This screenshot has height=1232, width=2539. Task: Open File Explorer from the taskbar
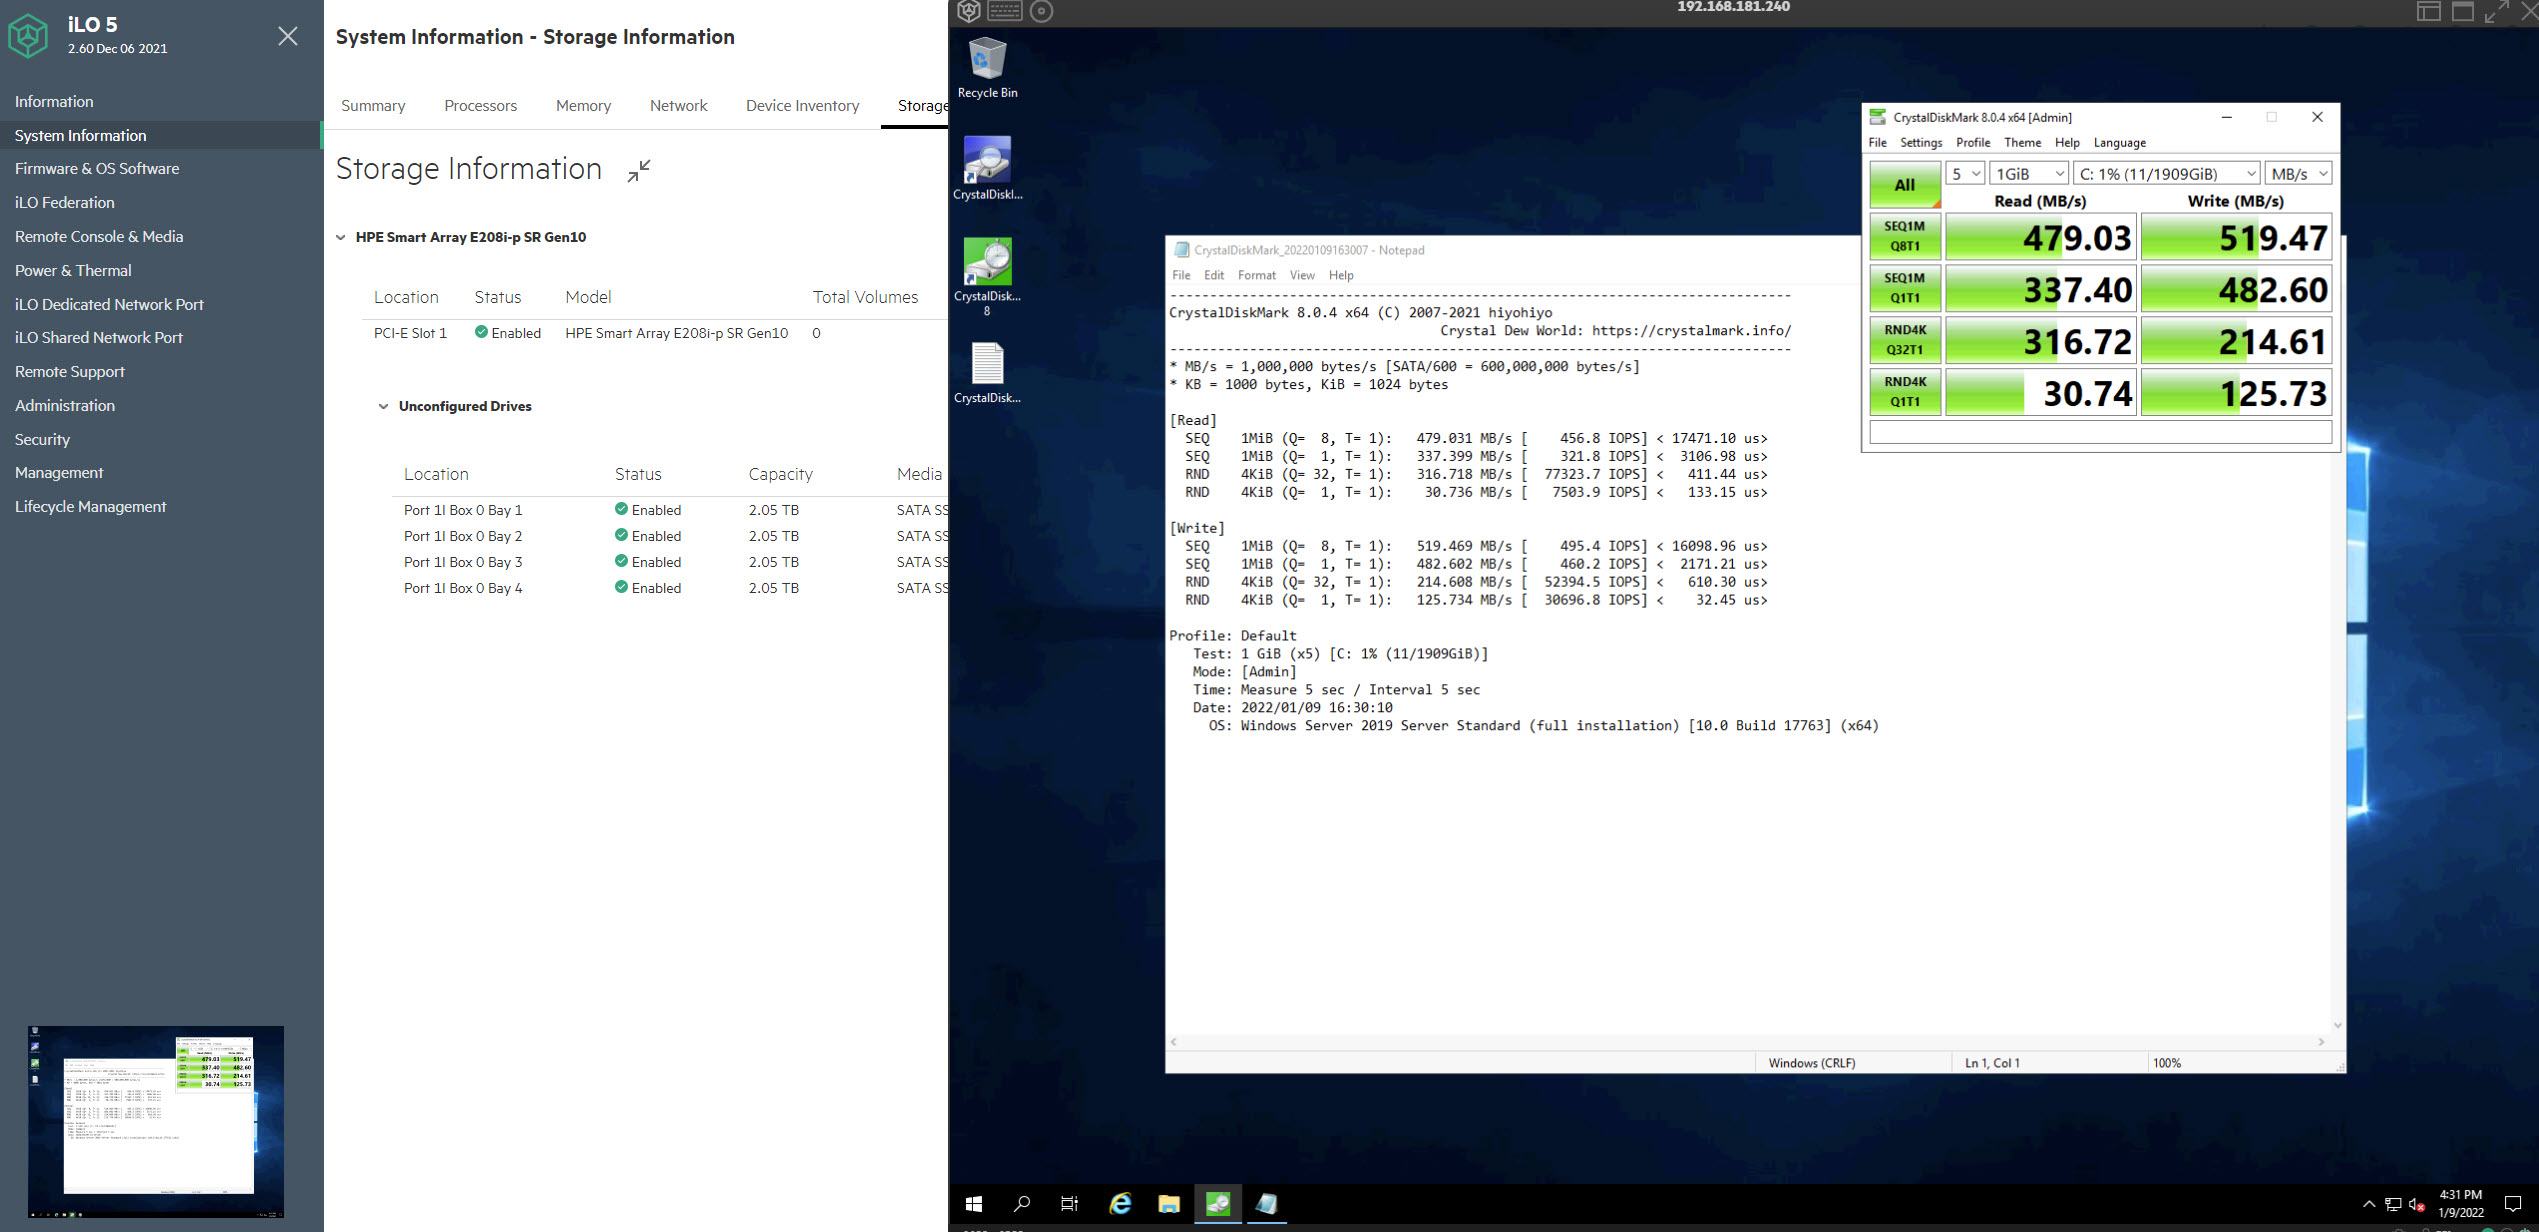tap(1169, 1204)
